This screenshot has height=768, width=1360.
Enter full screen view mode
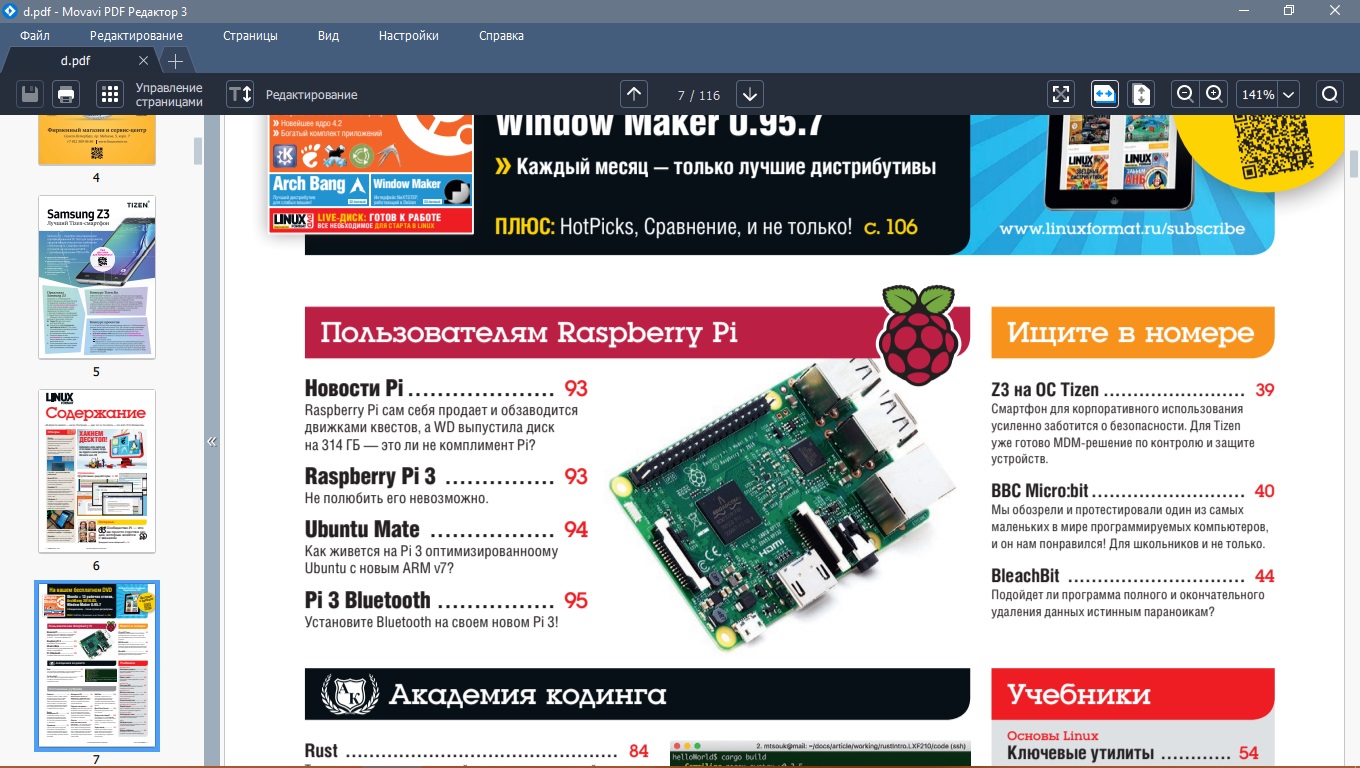pos(1061,94)
